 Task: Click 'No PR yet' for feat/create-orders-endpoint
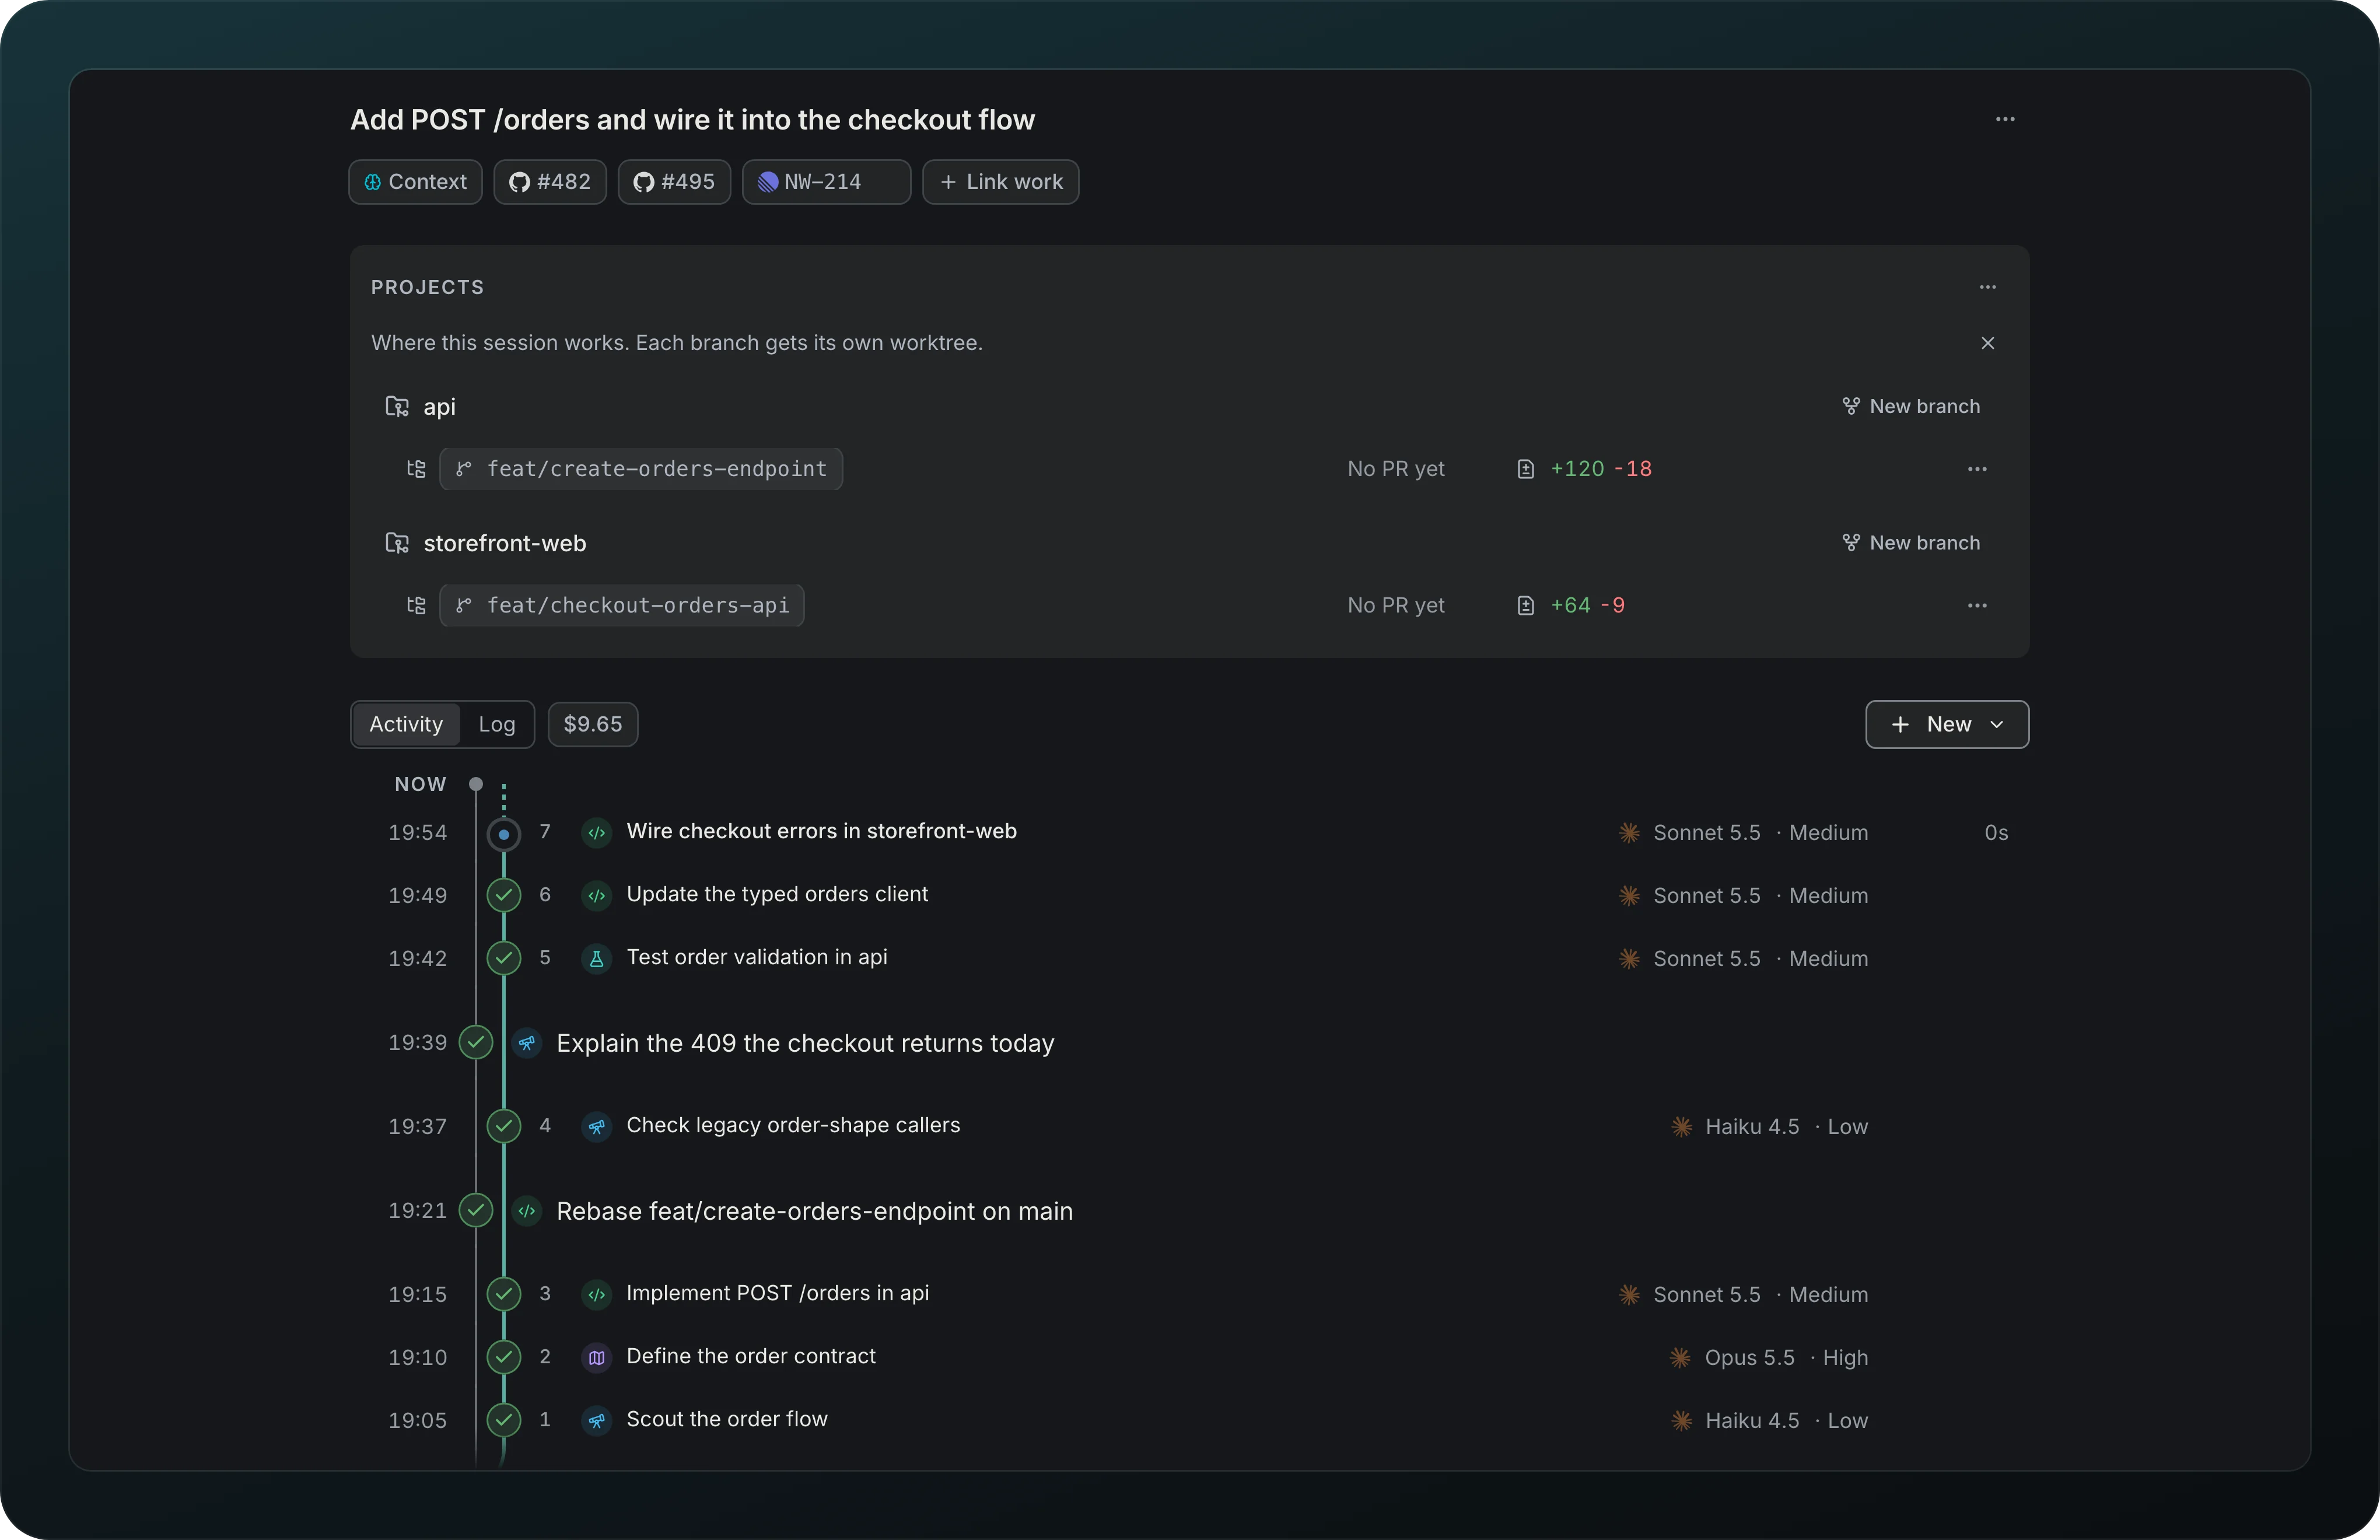pyautogui.click(x=1396, y=469)
